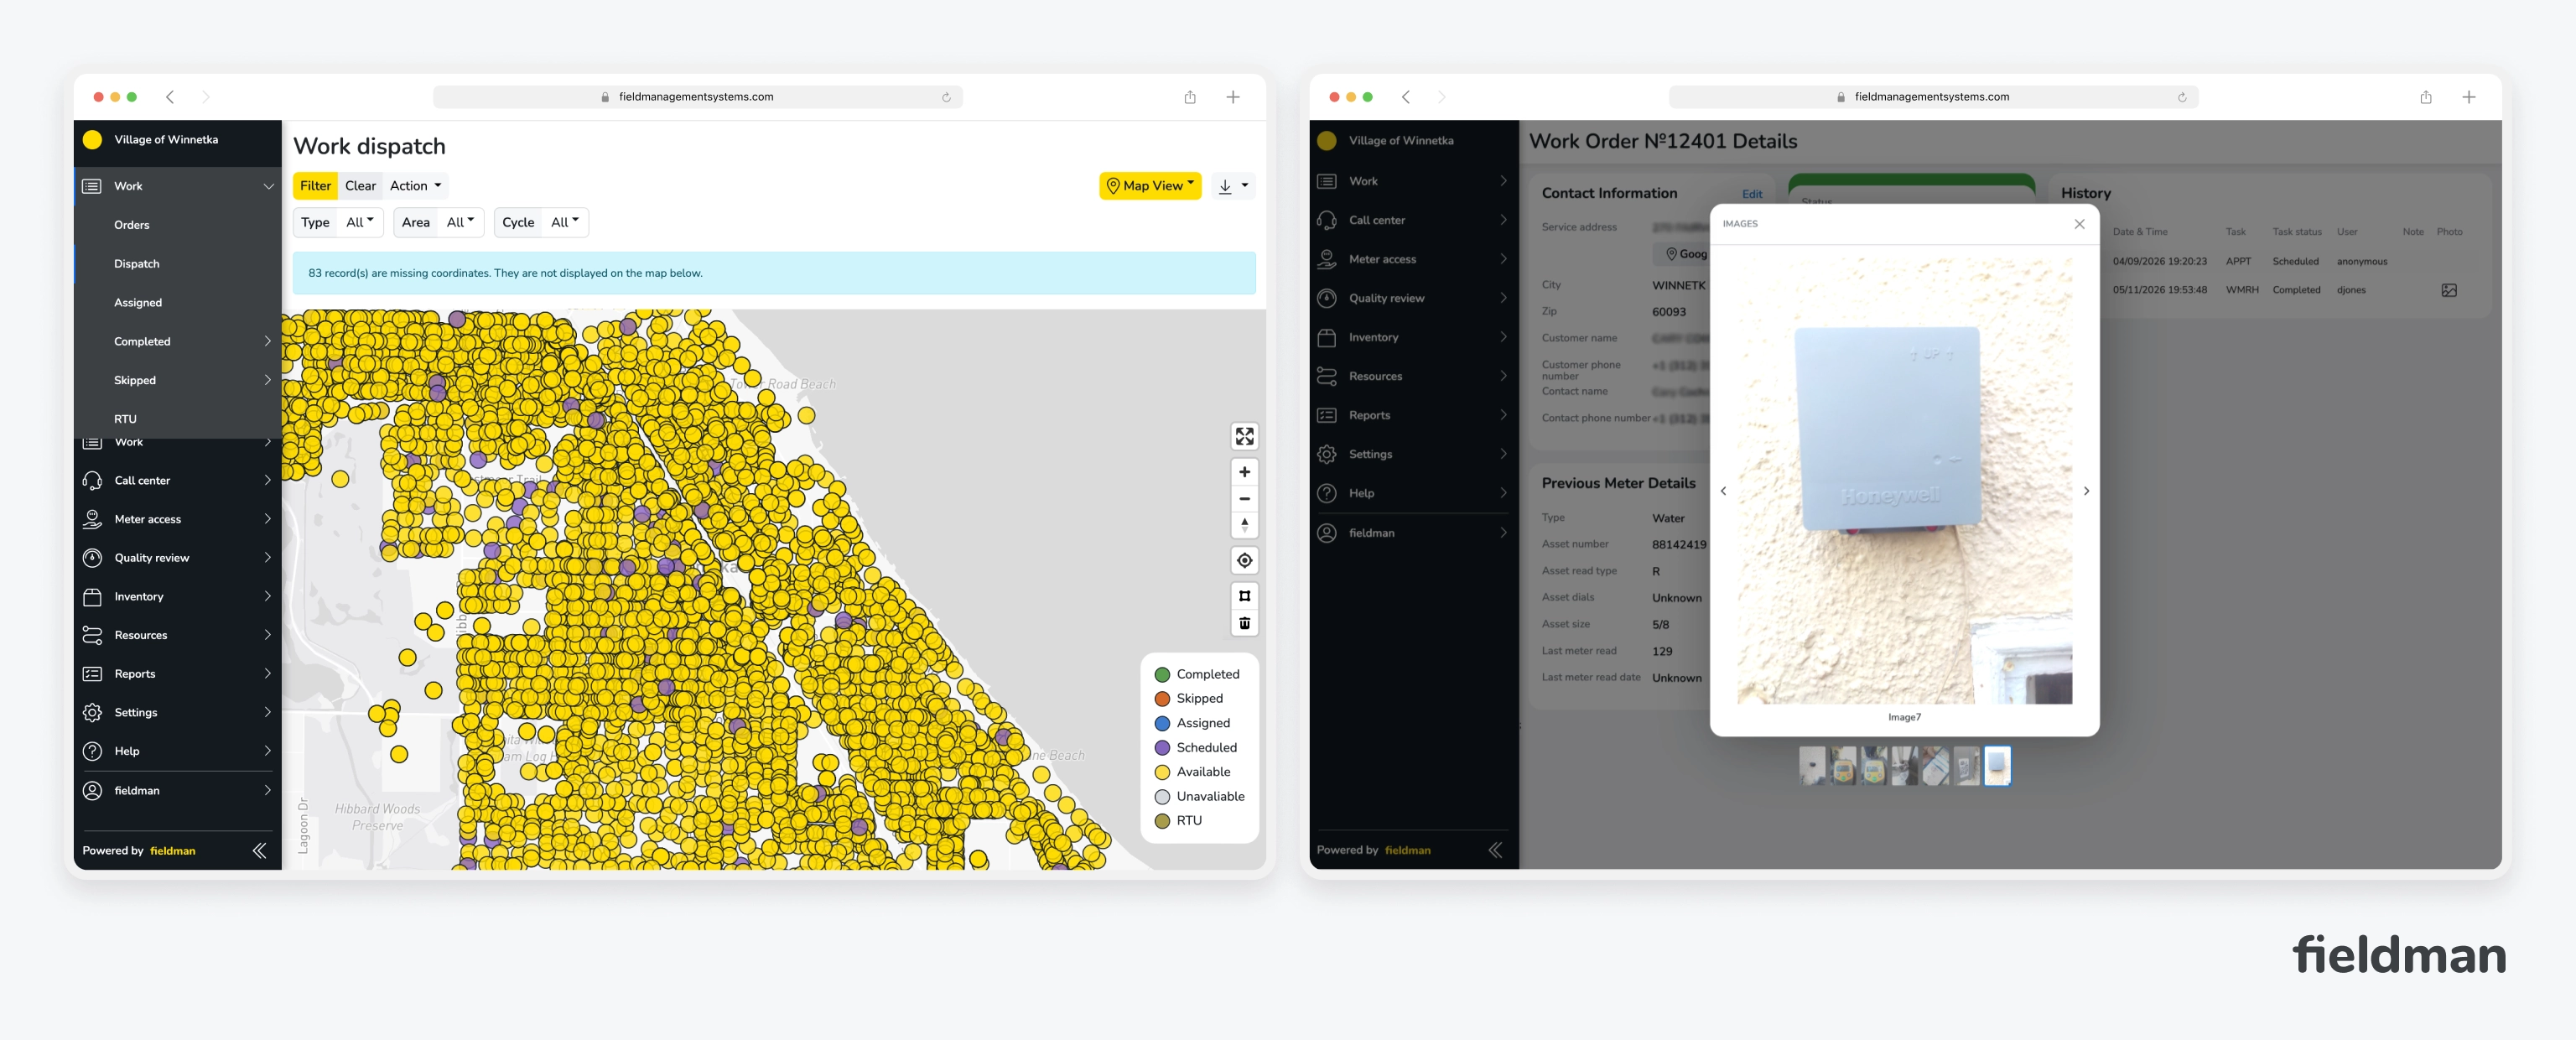Share page in right browser window
The width and height of the screenshot is (2576, 1040).
2426,97
